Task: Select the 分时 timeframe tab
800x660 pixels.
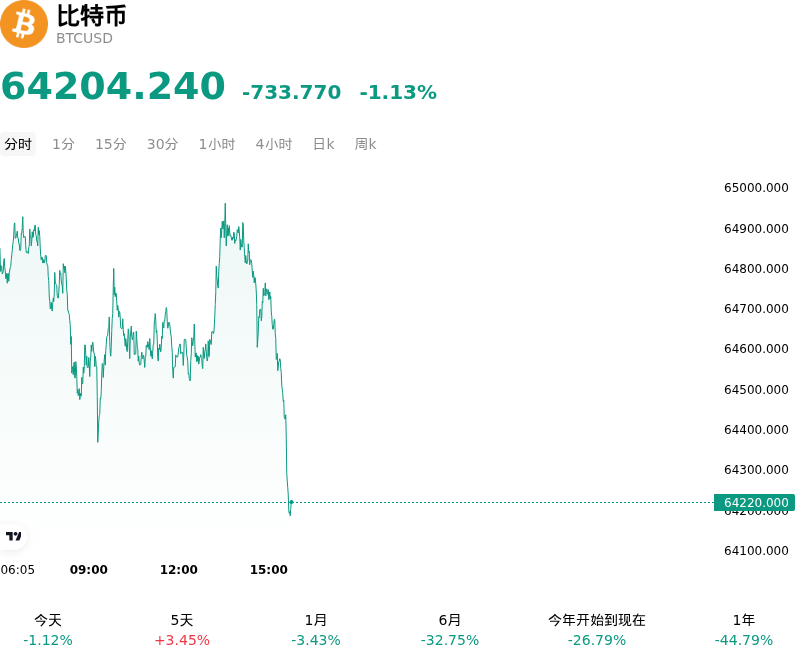Action: click(18, 144)
